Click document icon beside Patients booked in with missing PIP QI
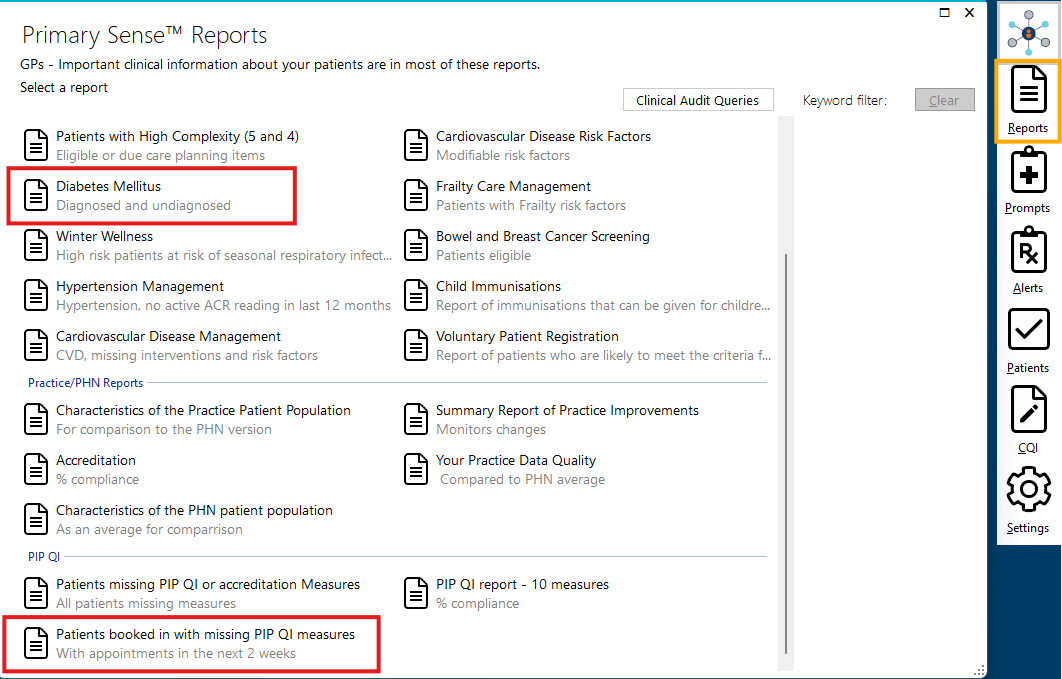Image resolution: width=1062 pixels, height=679 pixels. click(x=36, y=644)
